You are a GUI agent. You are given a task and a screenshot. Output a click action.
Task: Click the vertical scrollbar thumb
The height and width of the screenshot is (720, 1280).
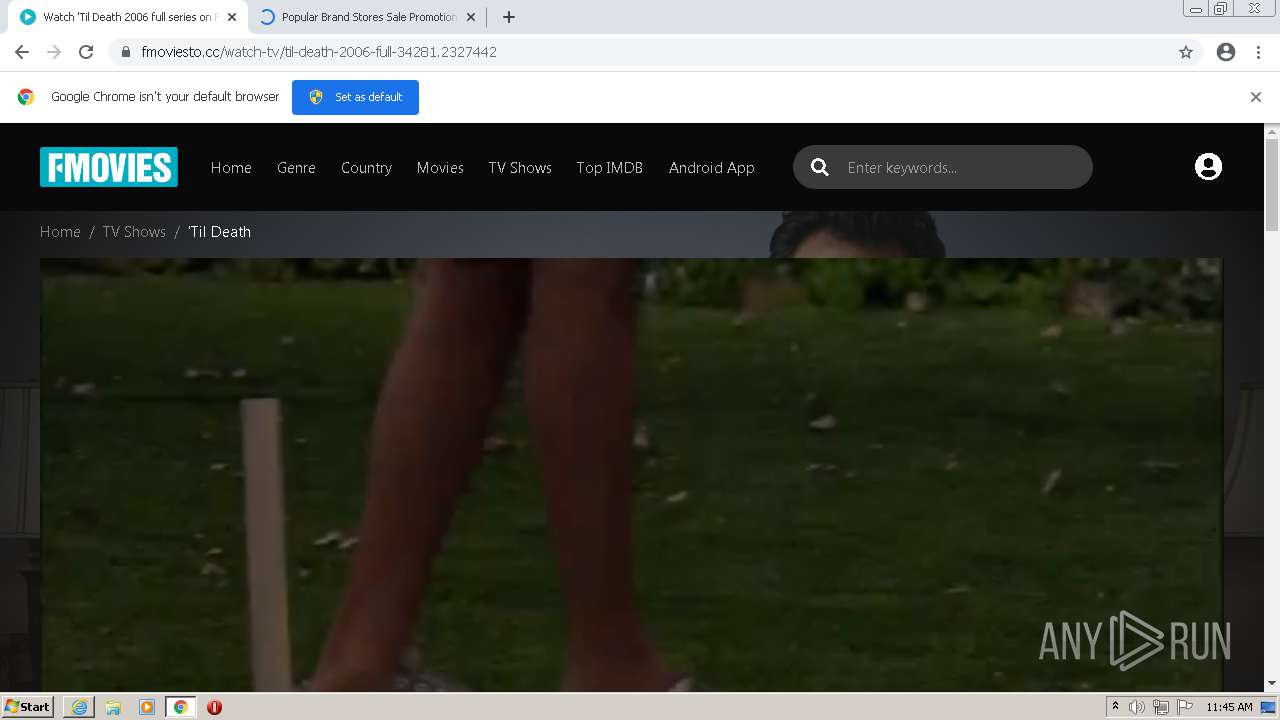tap(1272, 185)
